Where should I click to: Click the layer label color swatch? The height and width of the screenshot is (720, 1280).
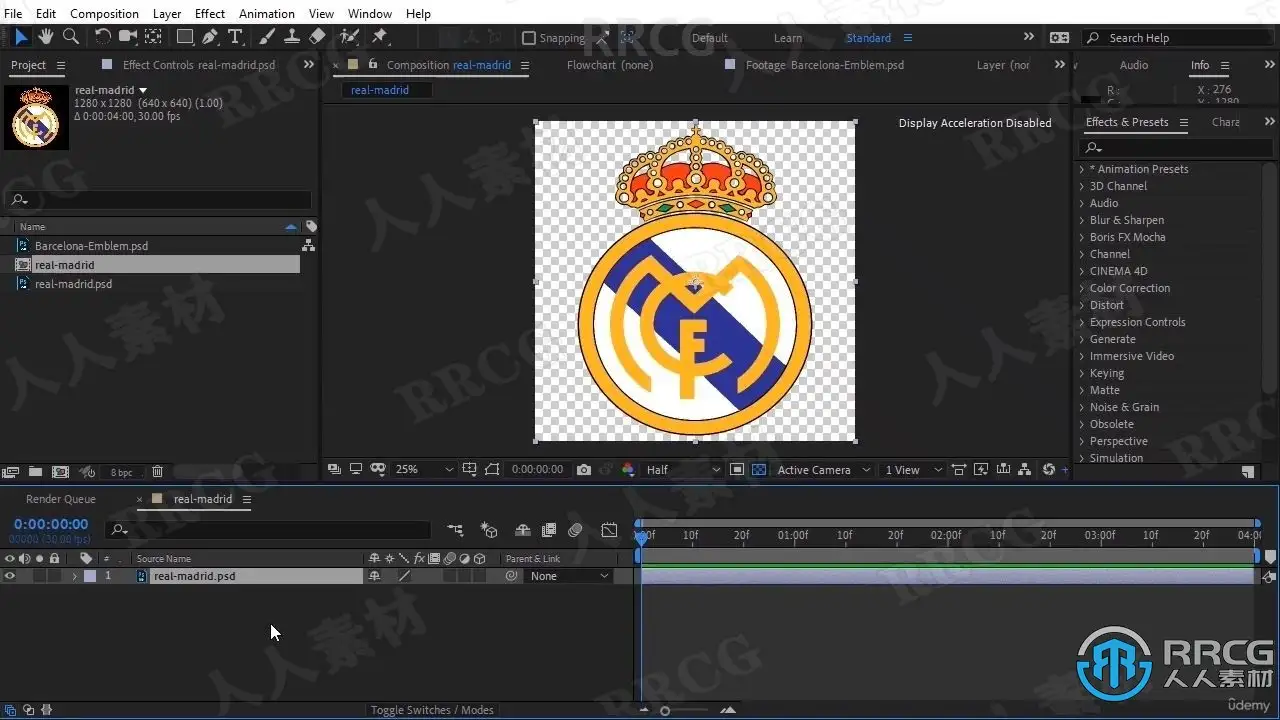click(90, 576)
